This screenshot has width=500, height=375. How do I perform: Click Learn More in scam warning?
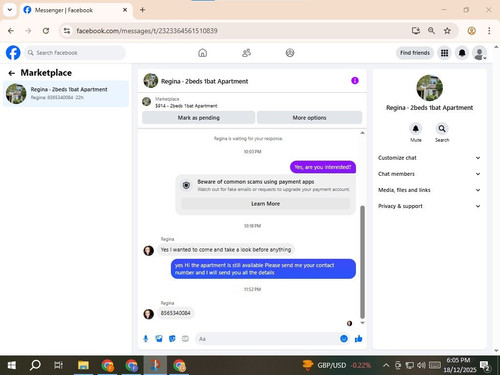(265, 204)
